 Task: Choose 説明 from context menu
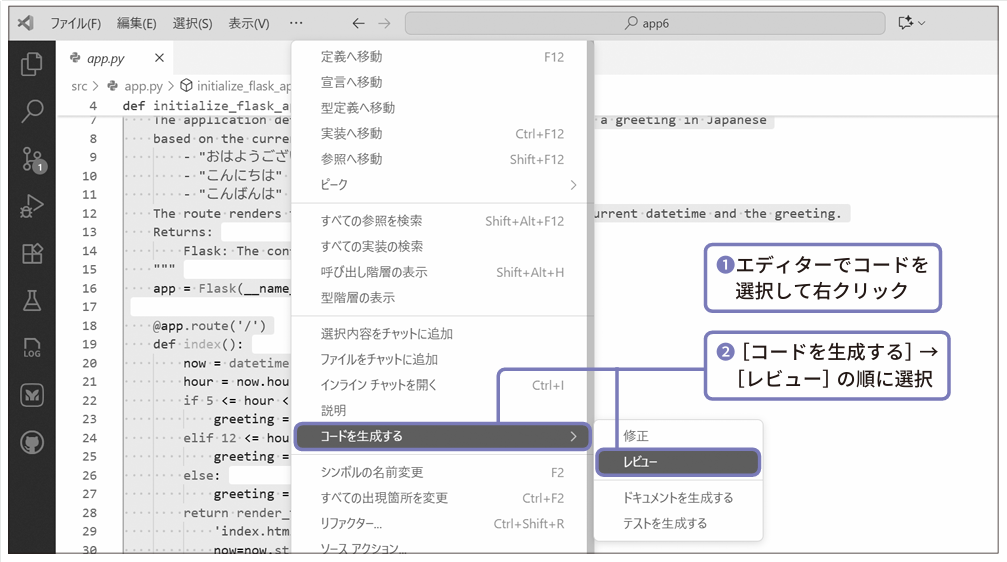point(442,410)
